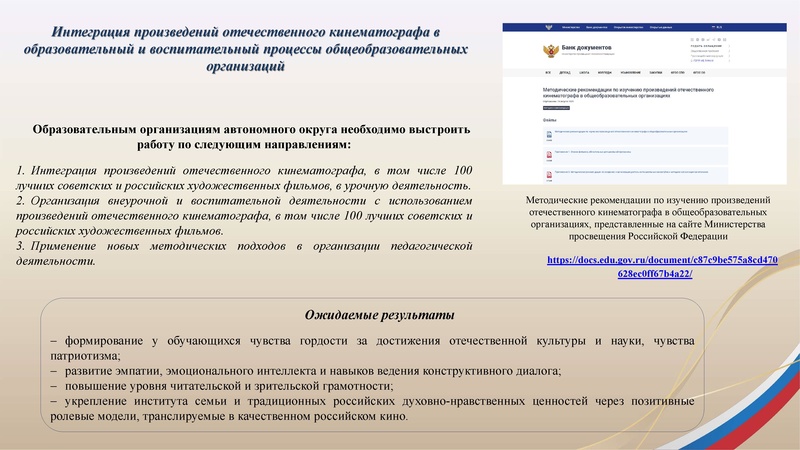The image size is (800, 450).
Task: Open Банк документов in the blue navigation bar
Action: tap(596, 27)
